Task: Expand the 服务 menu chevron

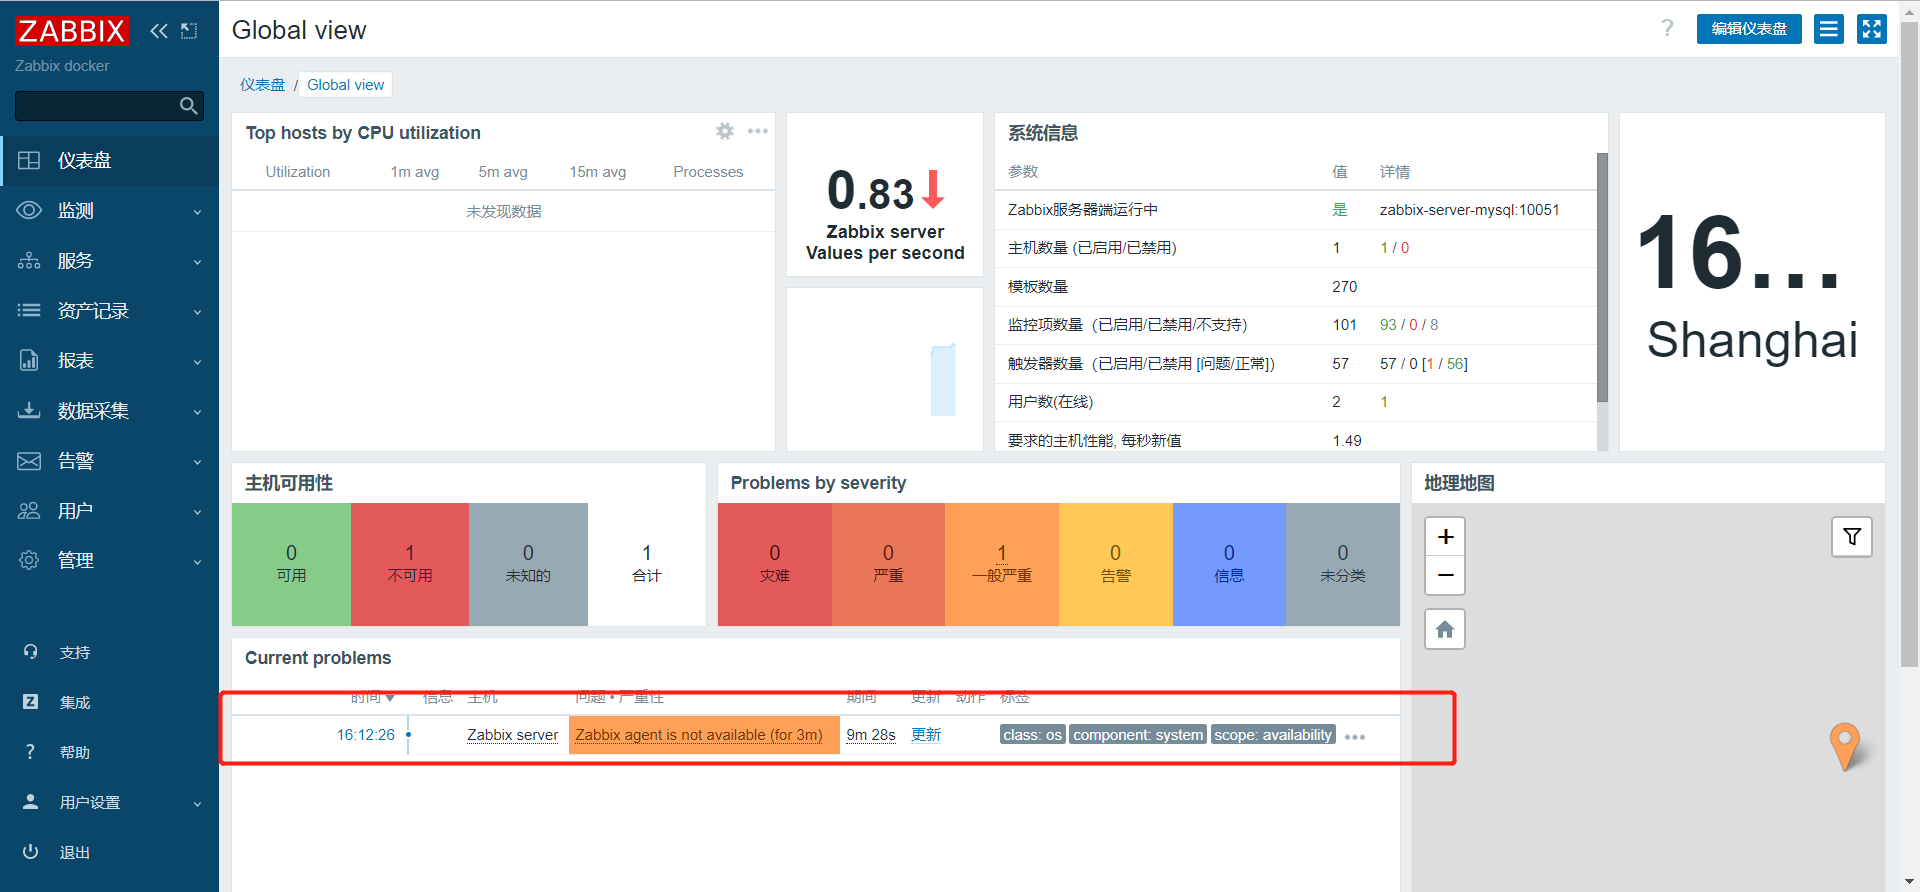Action: [197, 262]
